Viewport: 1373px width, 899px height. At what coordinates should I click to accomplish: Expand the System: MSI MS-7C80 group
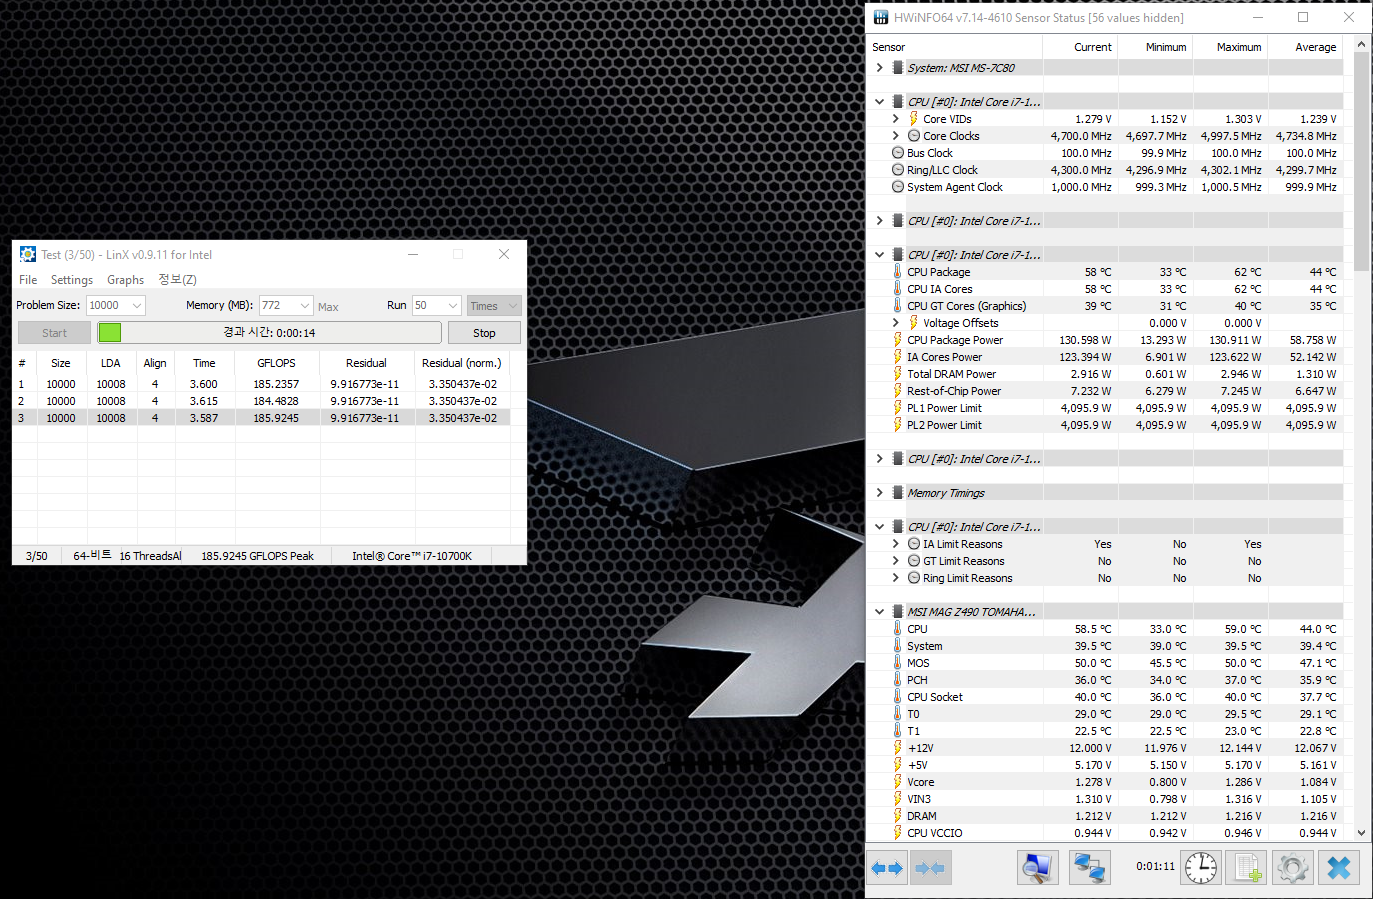click(x=880, y=68)
